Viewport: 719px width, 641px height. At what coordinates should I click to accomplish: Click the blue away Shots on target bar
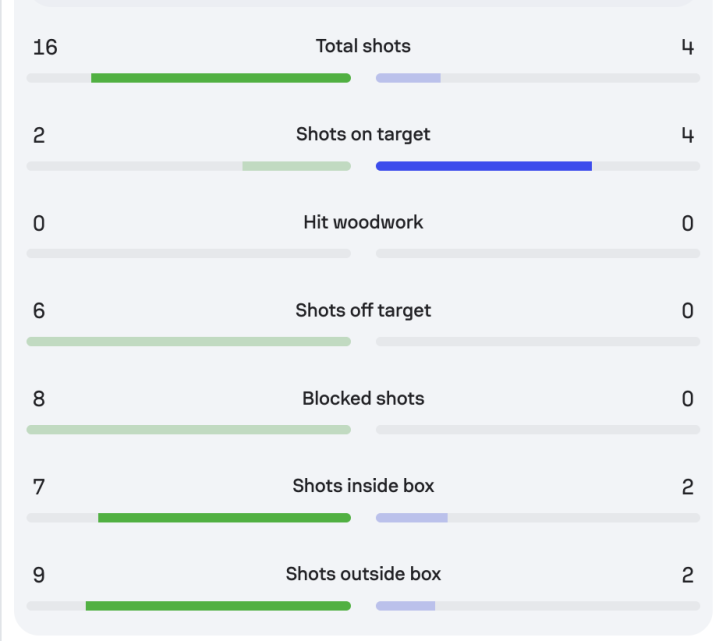pos(483,166)
